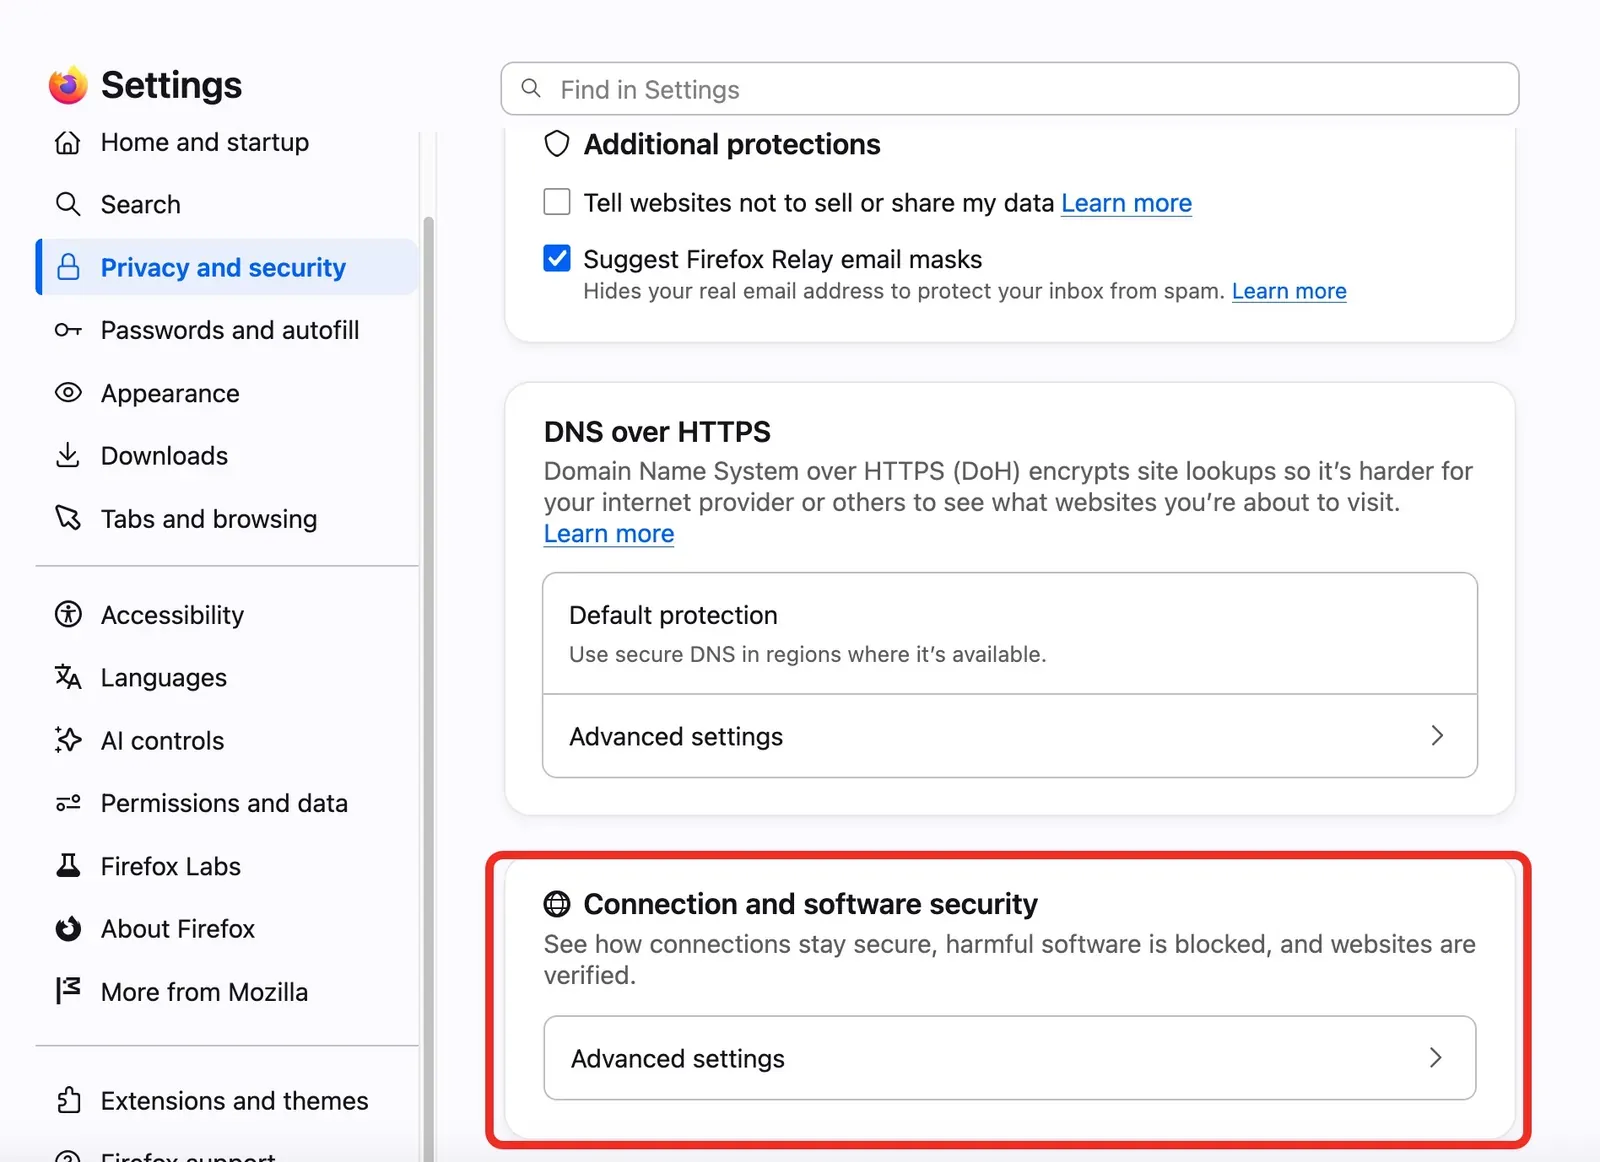Viewport: 1600px width, 1162px height.
Task: Click the Appearance eye icon
Action: (x=67, y=392)
